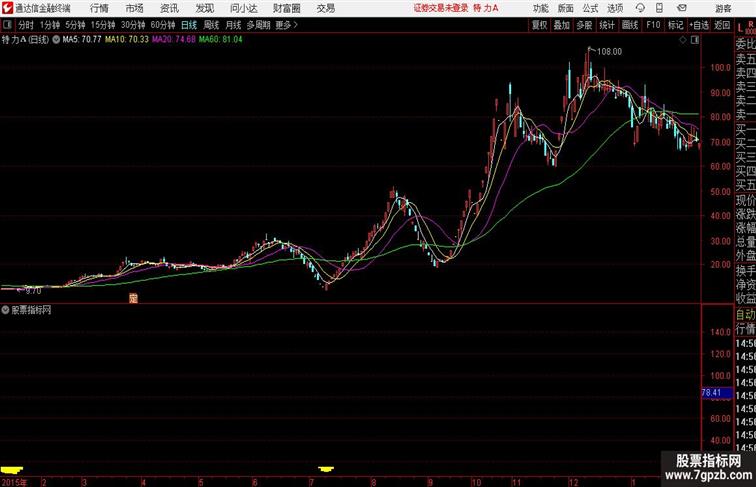
Task: Click the 统计 statistics button
Action: [x=607, y=25]
